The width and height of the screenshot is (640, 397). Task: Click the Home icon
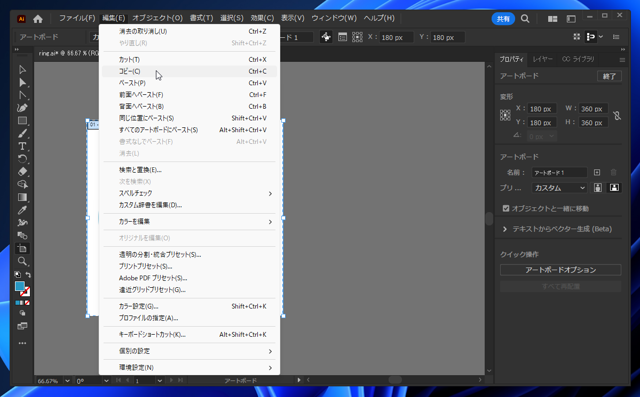tap(38, 19)
